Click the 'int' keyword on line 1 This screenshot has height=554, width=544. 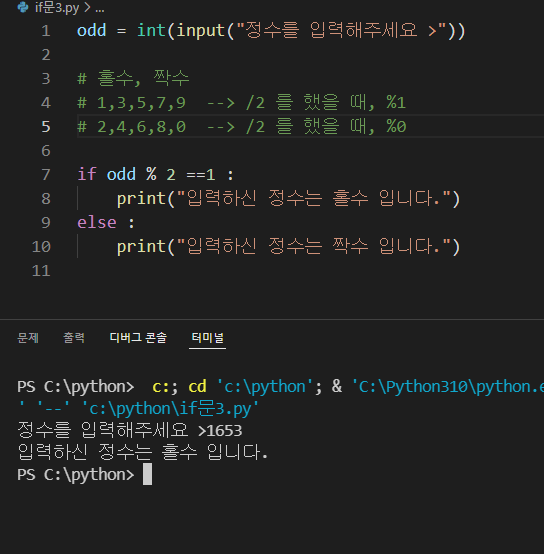[151, 30]
